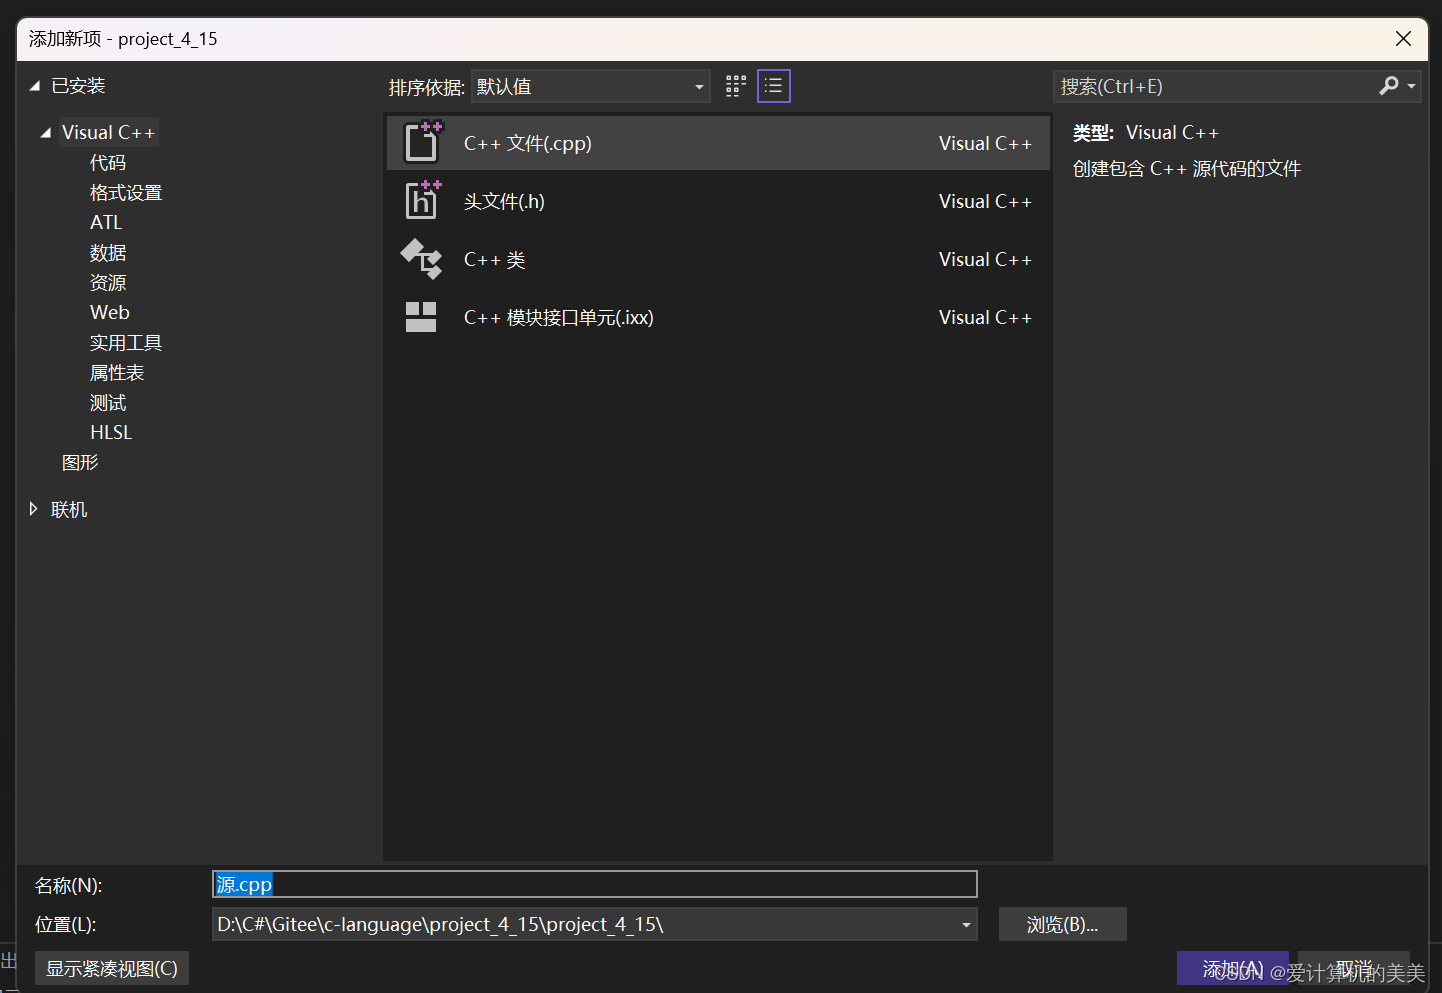Image resolution: width=1442 pixels, height=993 pixels.
Task: Click the 联机 label
Action: click(x=69, y=509)
